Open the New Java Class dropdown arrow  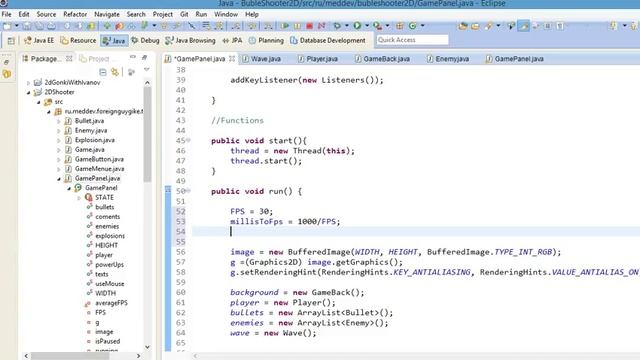[422, 26]
